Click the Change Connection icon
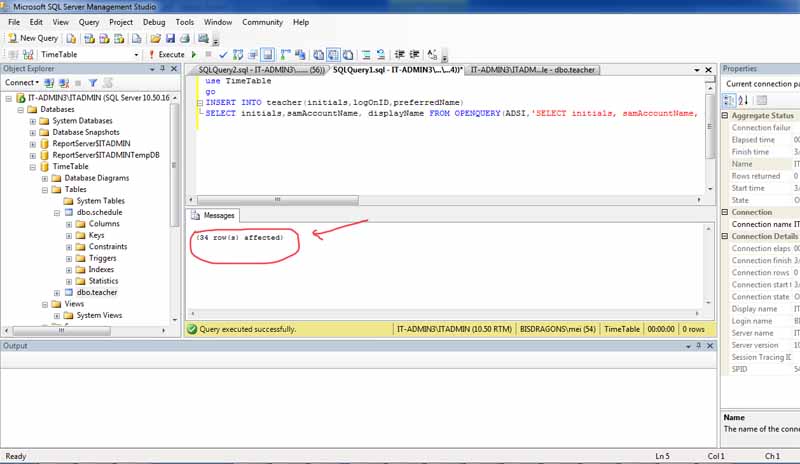Image resolution: width=800 pixels, height=464 pixels. [28, 54]
